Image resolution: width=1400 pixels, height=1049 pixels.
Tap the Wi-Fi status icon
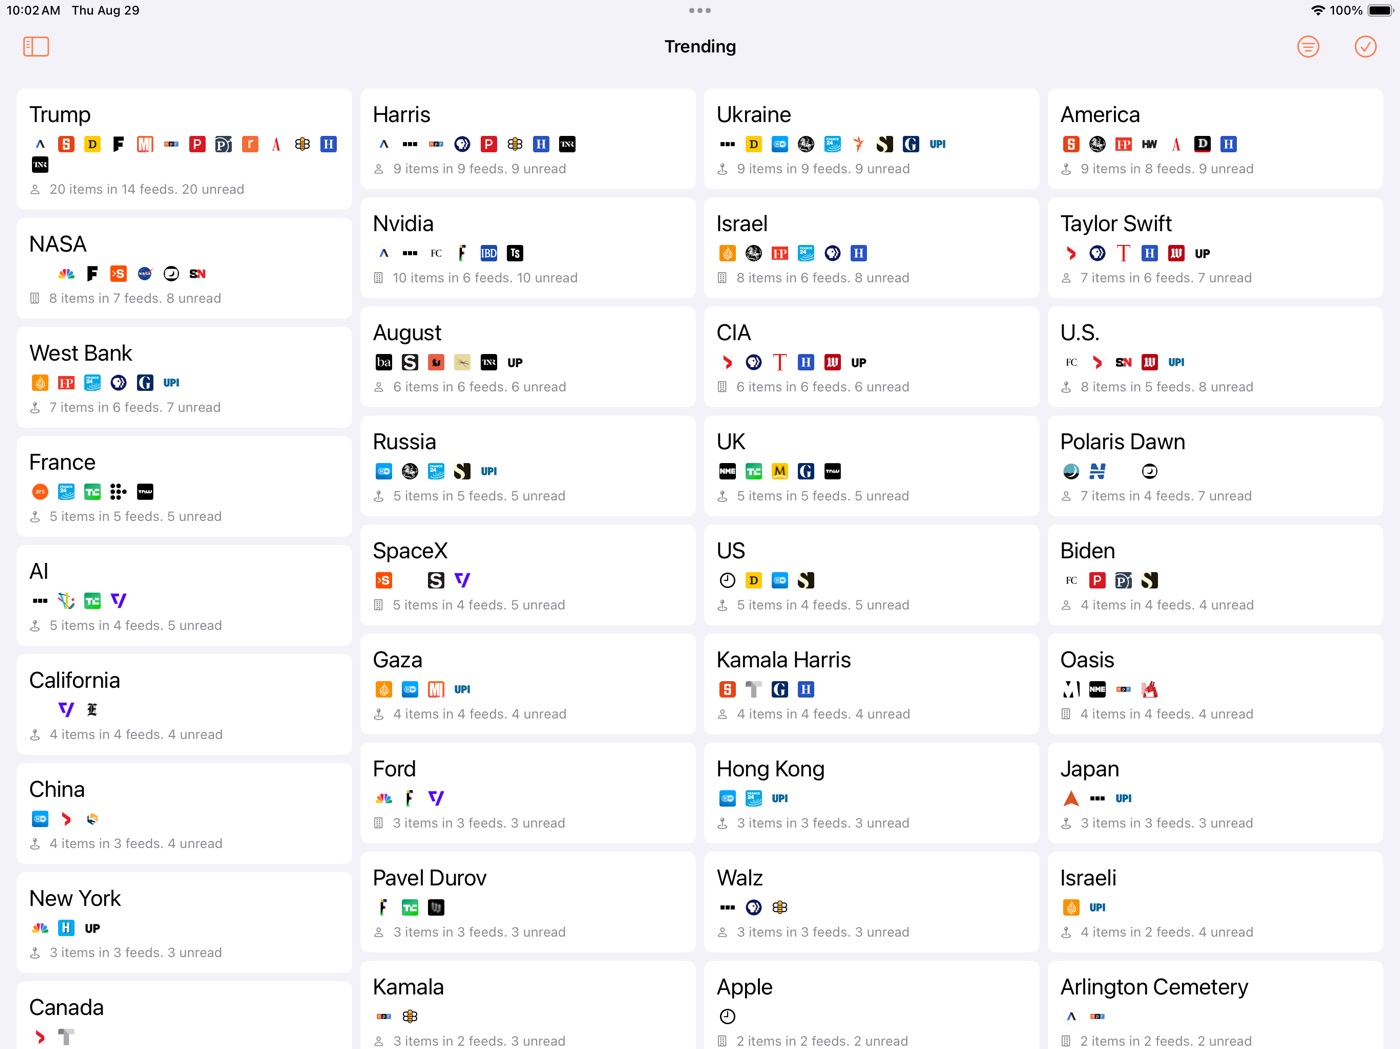(x=1318, y=10)
